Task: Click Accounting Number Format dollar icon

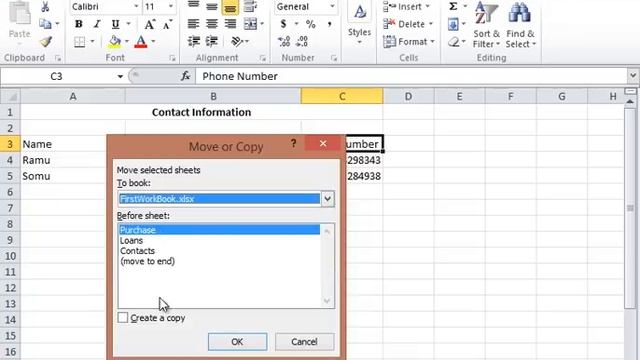Action: pos(283,24)
